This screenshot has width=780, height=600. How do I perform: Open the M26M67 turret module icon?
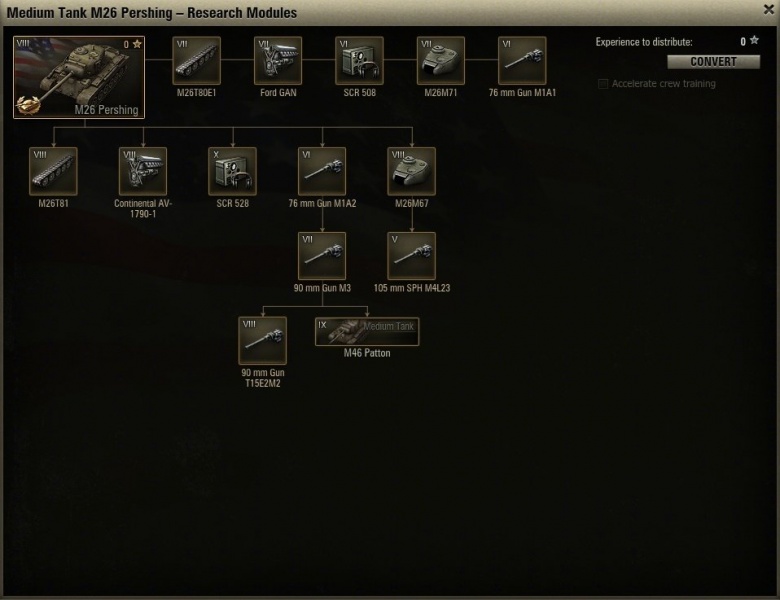411,171
